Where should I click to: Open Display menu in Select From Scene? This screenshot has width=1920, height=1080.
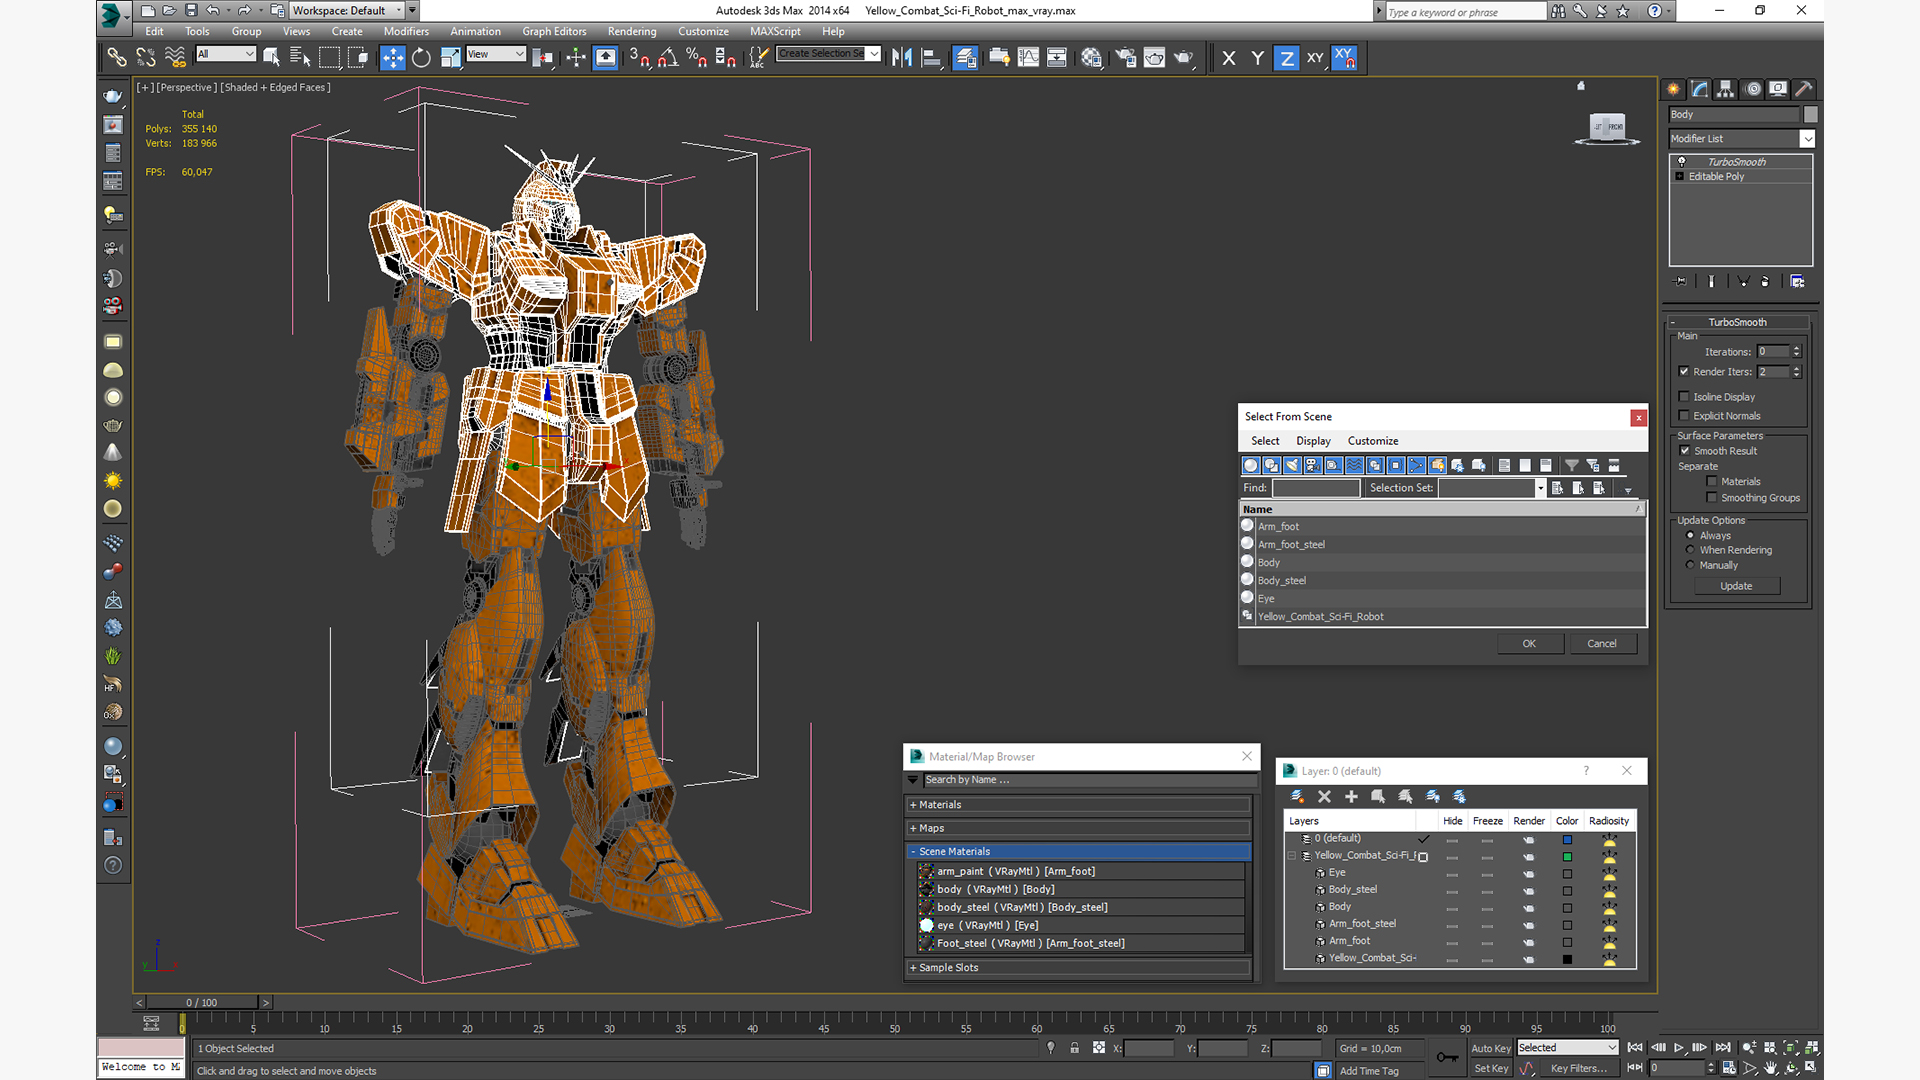pos(1313,441)
